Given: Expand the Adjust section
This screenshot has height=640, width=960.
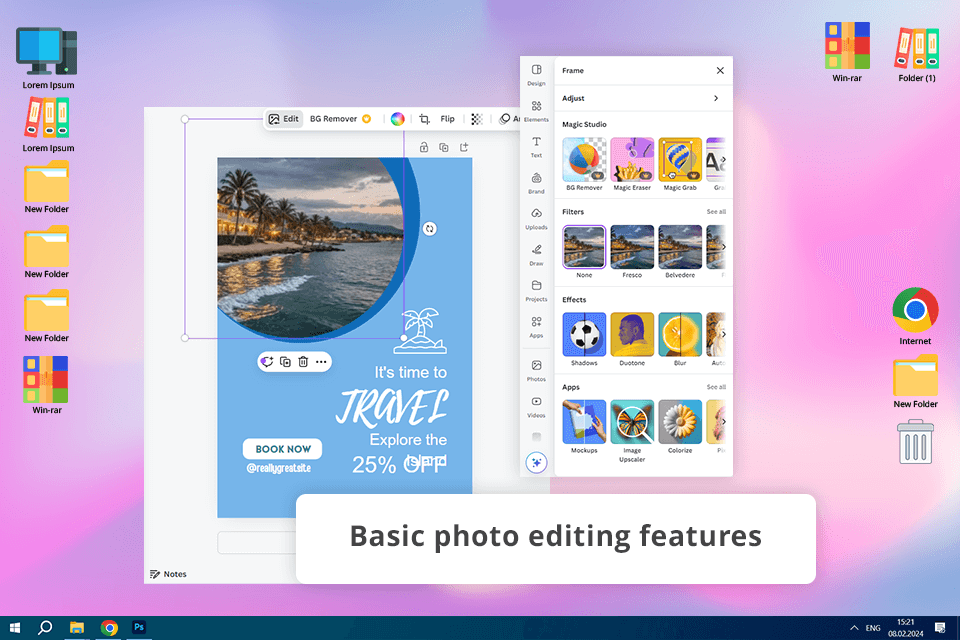Looking at the screenshot, I should [x=643, y=98].
